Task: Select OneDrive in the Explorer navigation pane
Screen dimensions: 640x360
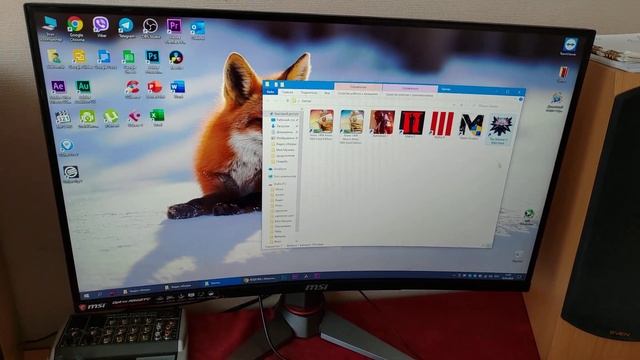Action: (x=278, y=169)
